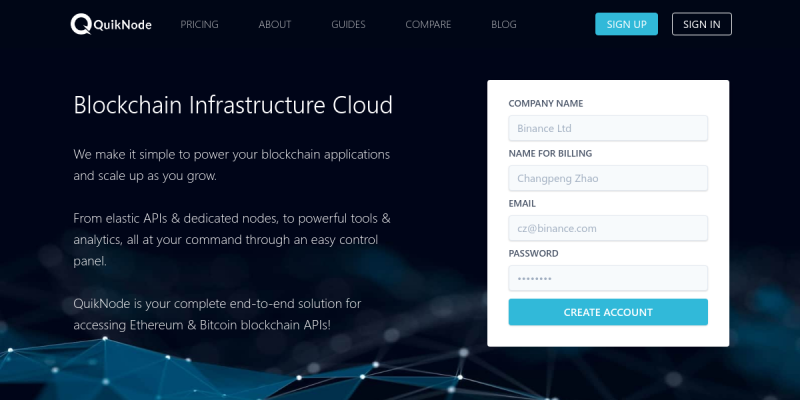Image resolution: width=800 pixels, height=400 pixels.
Task: Click the paragraph about Ethereum & Bitcoin APIs
Action: point(217,313)
